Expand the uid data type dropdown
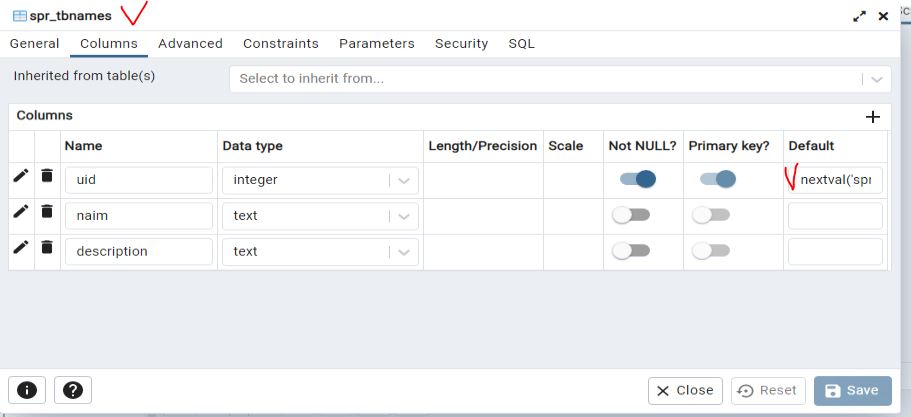 point(404,180)
